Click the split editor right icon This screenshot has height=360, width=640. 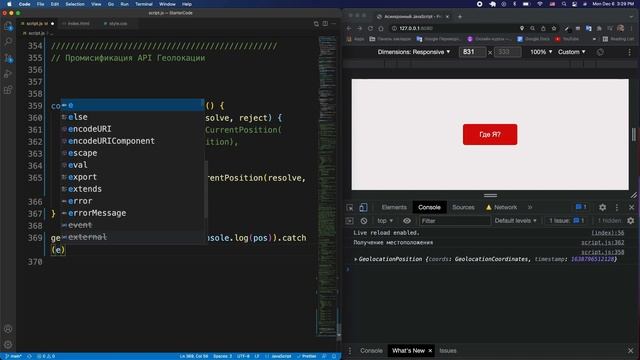(x=325, y=24)
